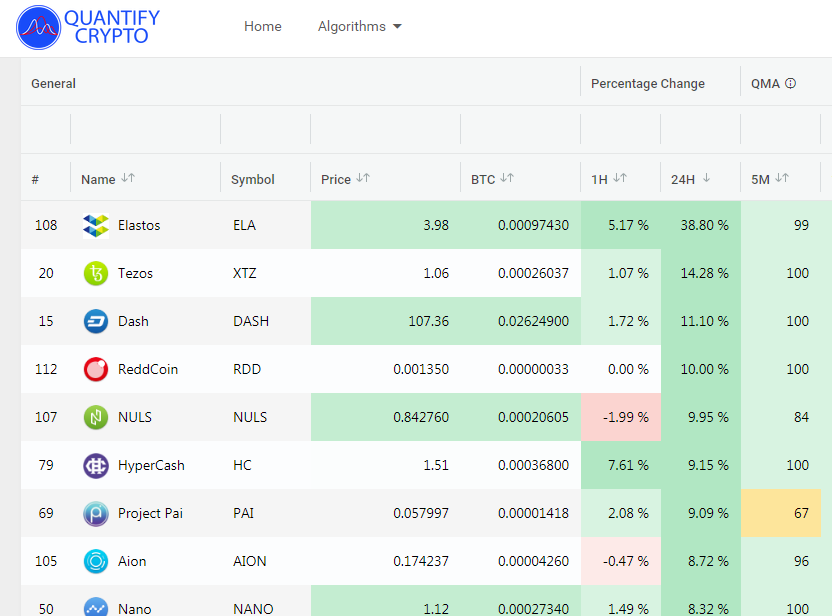Image resolution: width=832 pixels, height=616 pixels.
Task: Select the Project Pai name
Action: click(x=150, y=514)
